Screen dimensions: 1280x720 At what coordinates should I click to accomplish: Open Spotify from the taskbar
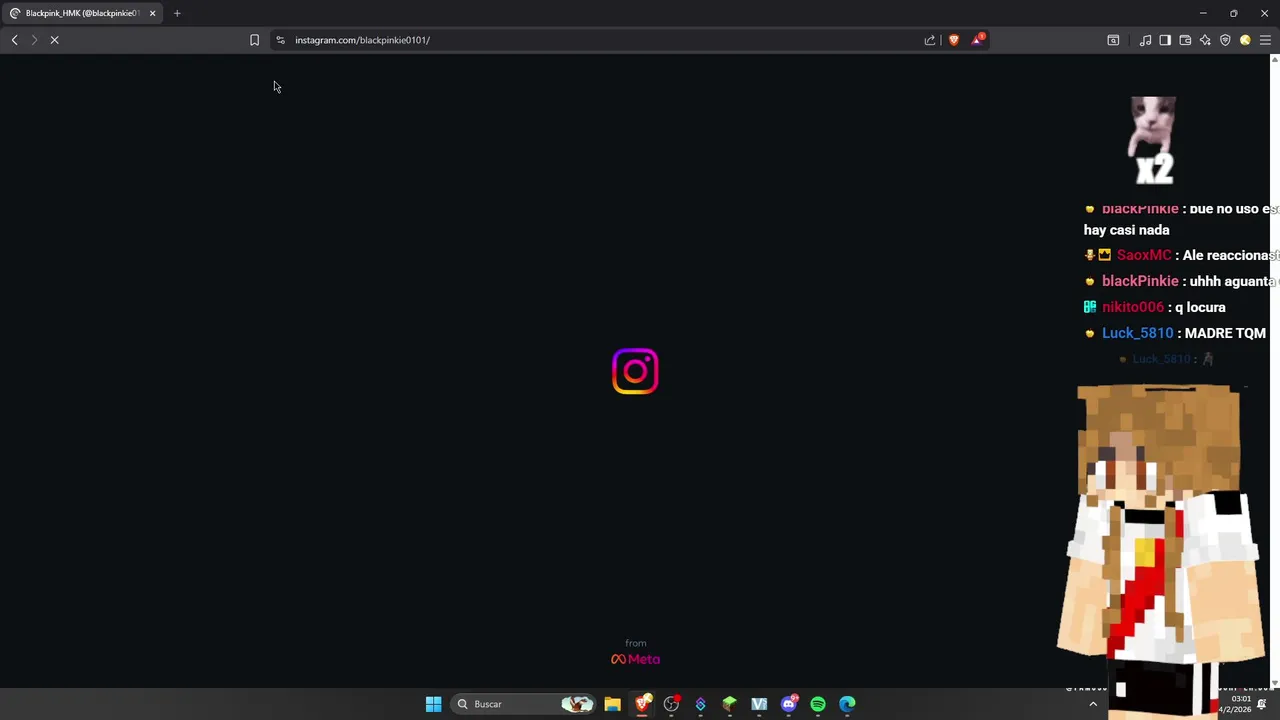pos(818,704)
